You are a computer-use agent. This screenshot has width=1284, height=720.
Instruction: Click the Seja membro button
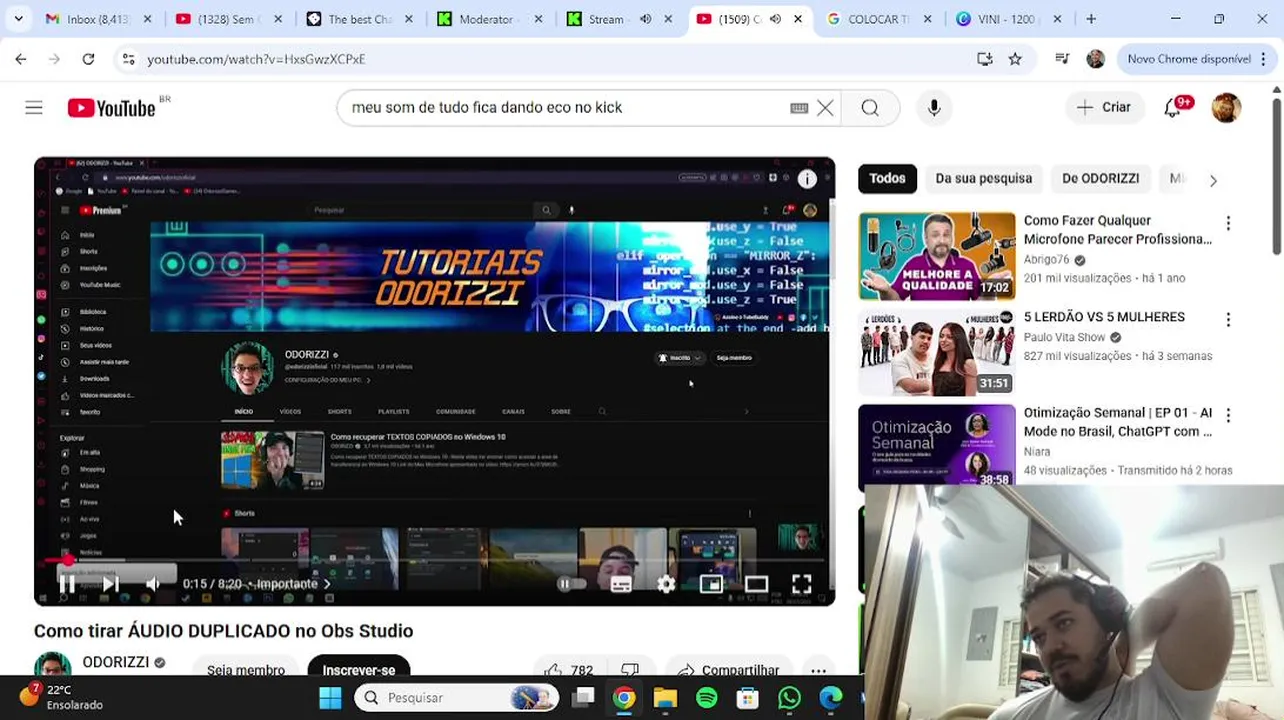click(x=246, y=670)
